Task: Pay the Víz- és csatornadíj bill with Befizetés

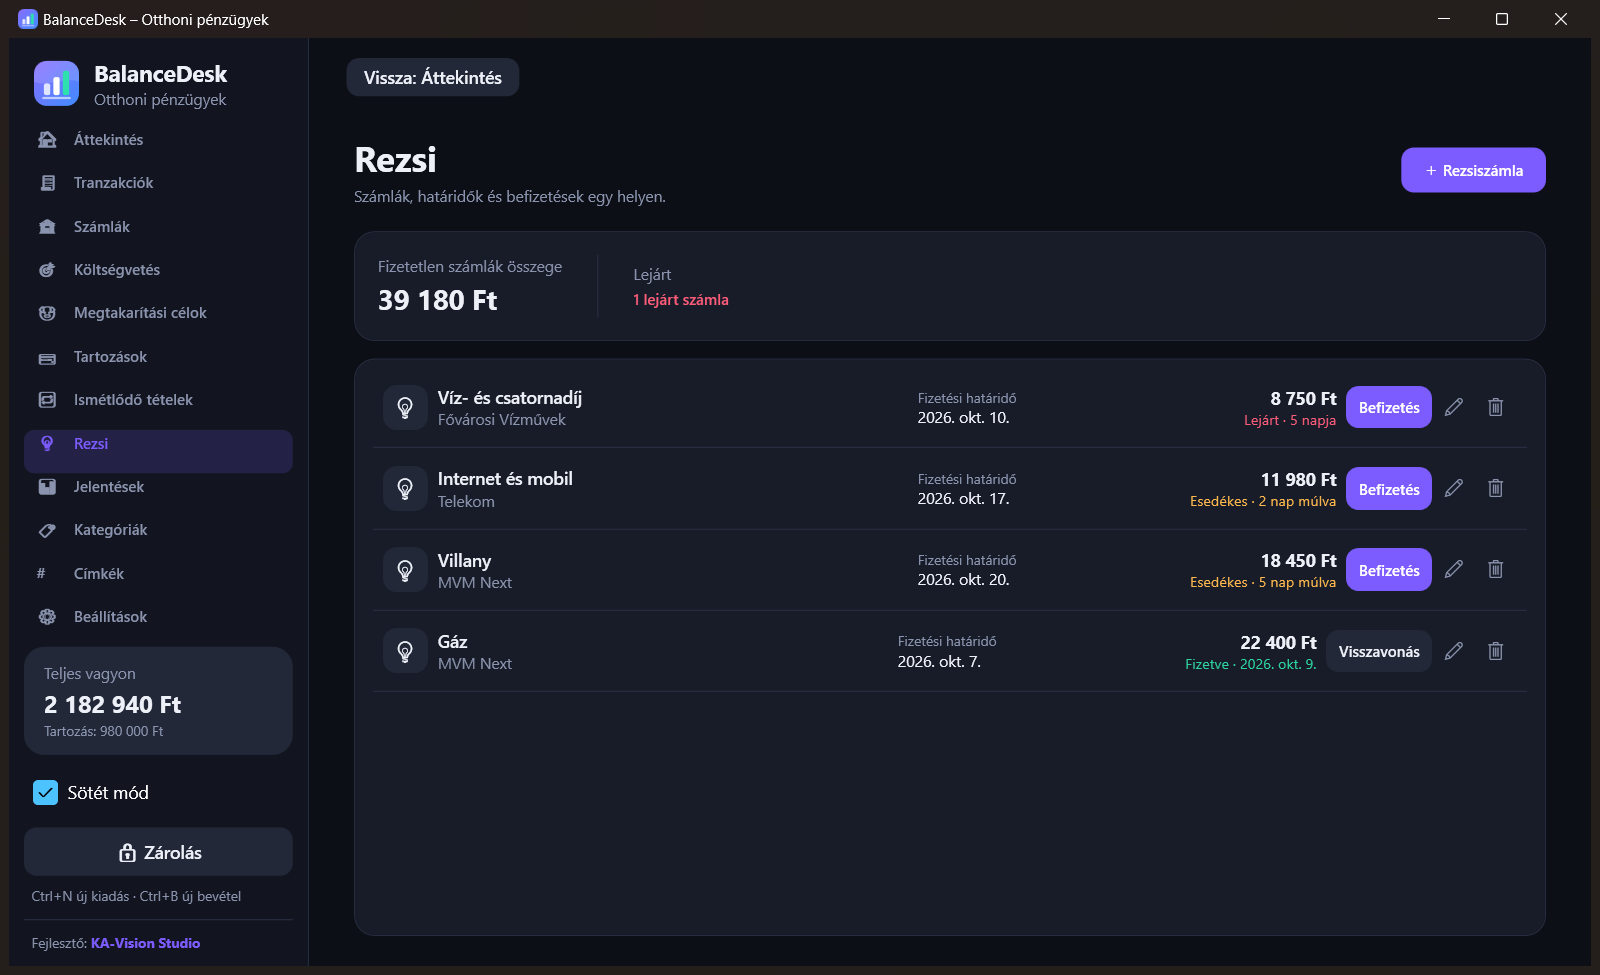Action: [1389, 407]
